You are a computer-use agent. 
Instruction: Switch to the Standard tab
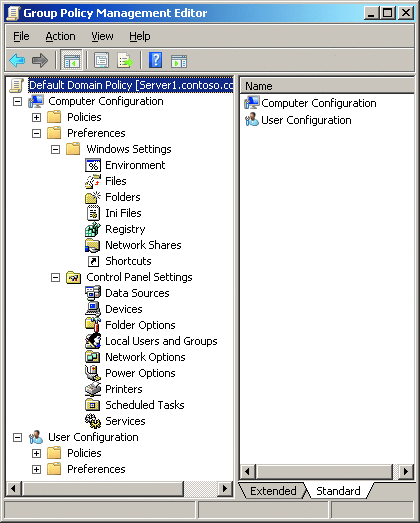[338, 491]
